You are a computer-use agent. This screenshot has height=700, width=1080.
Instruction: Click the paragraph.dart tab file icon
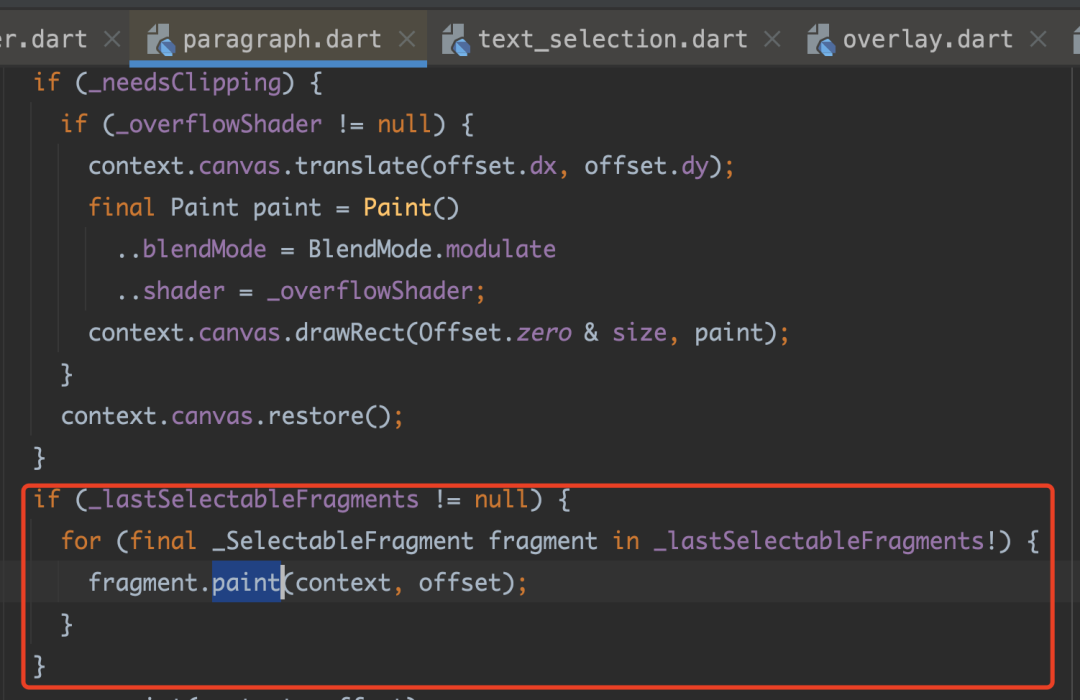161,40
